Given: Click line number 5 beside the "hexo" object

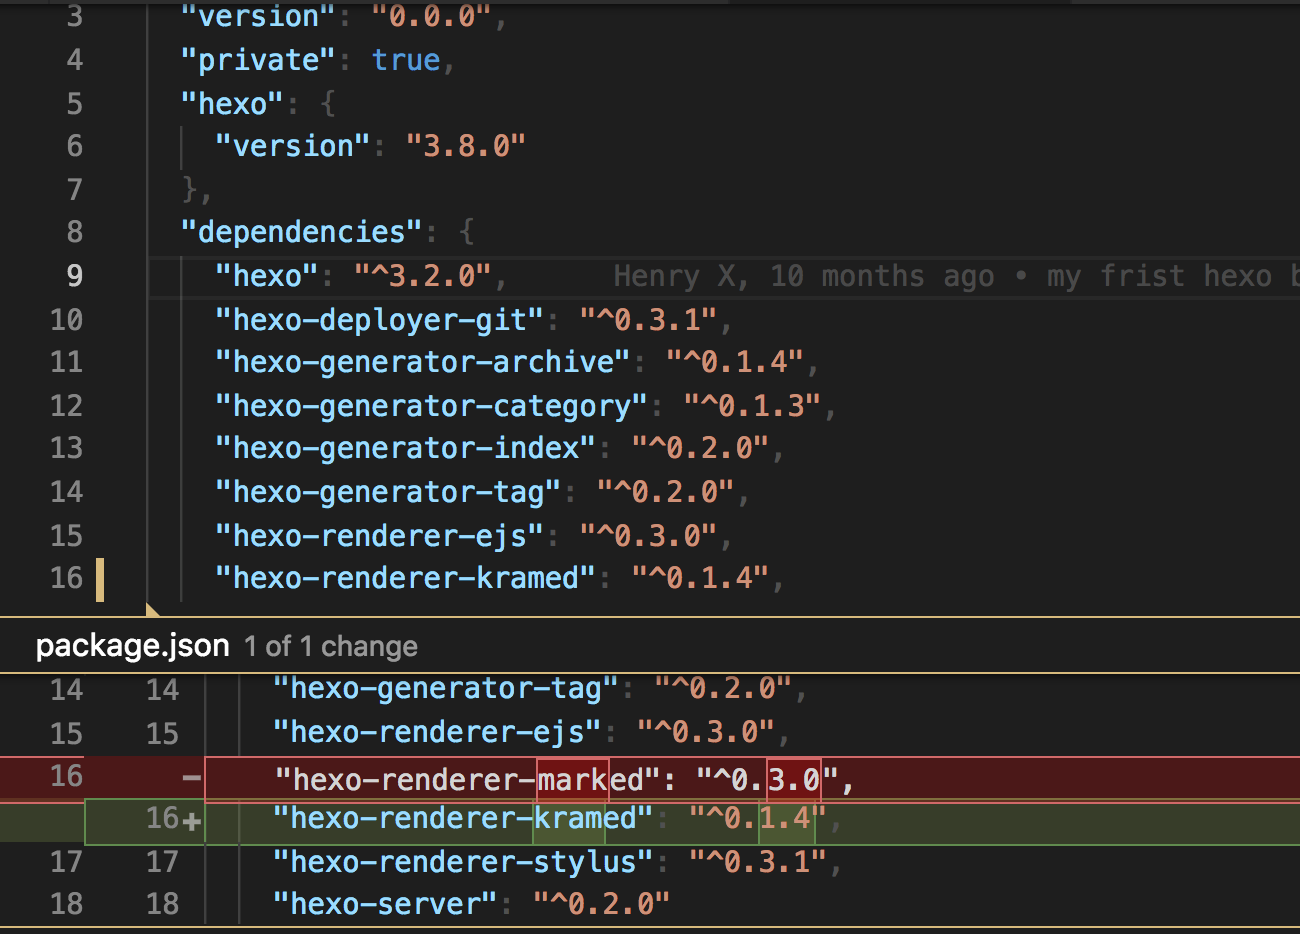Looking at the screenshot, I should click(x=74, y=104).
